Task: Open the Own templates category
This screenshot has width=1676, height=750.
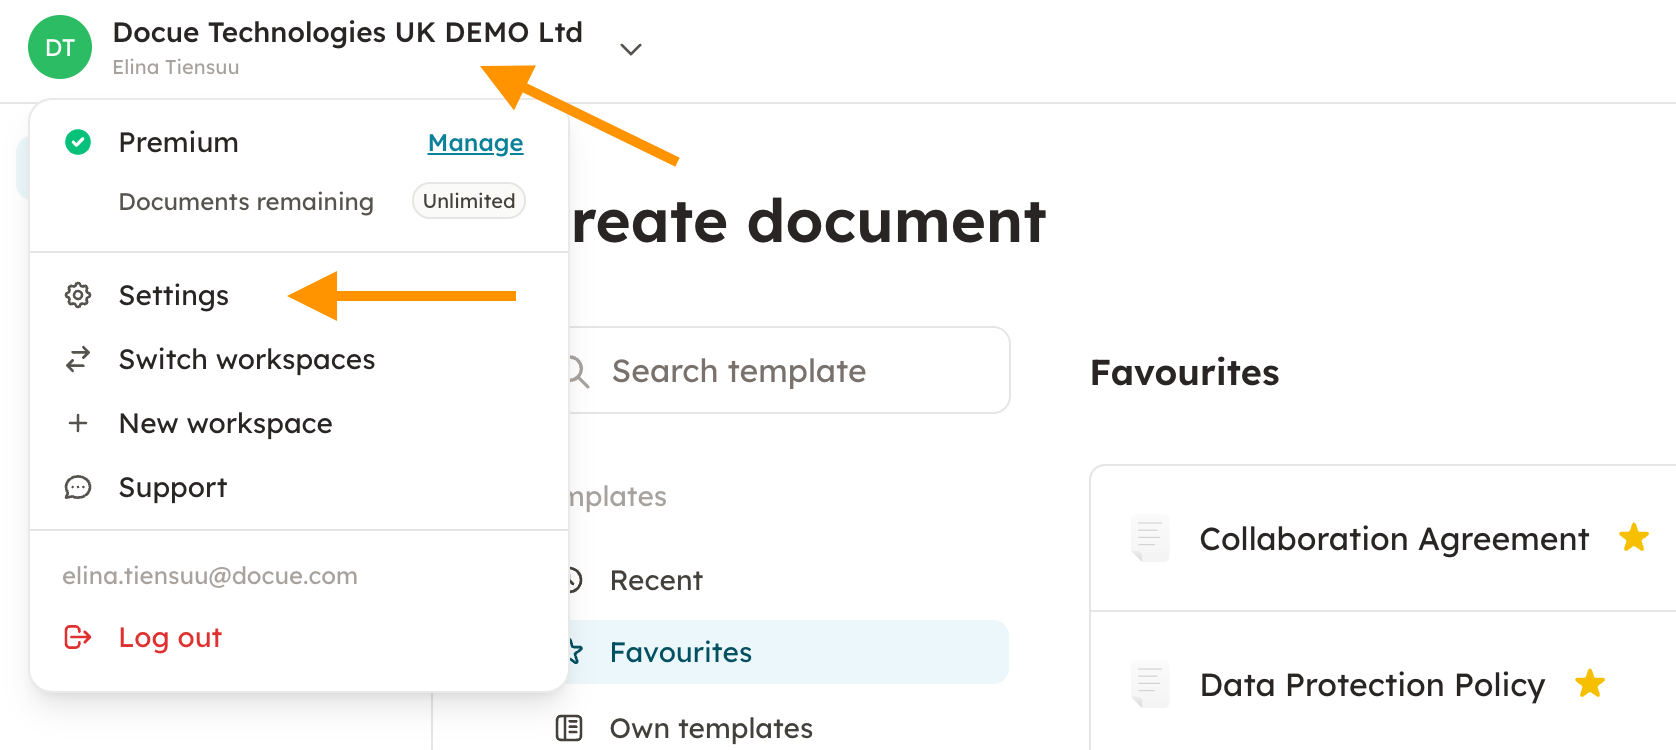Action: click(710, 728)
